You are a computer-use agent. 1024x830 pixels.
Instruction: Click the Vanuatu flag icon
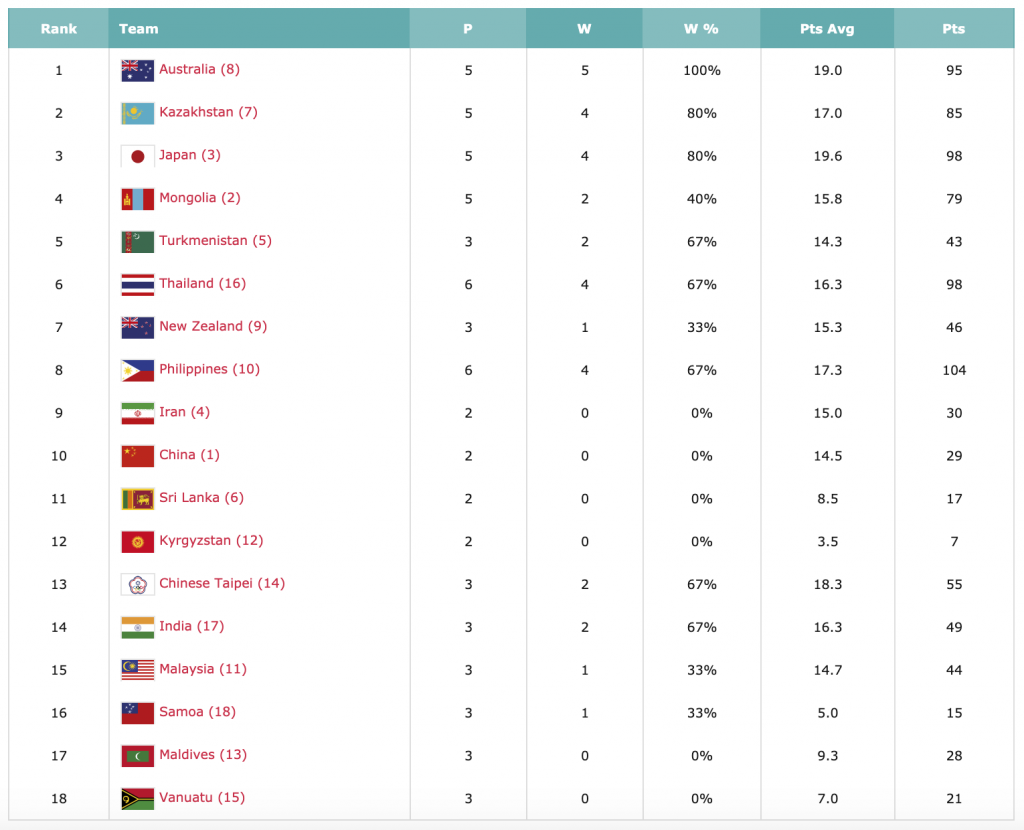click(137, 798)
